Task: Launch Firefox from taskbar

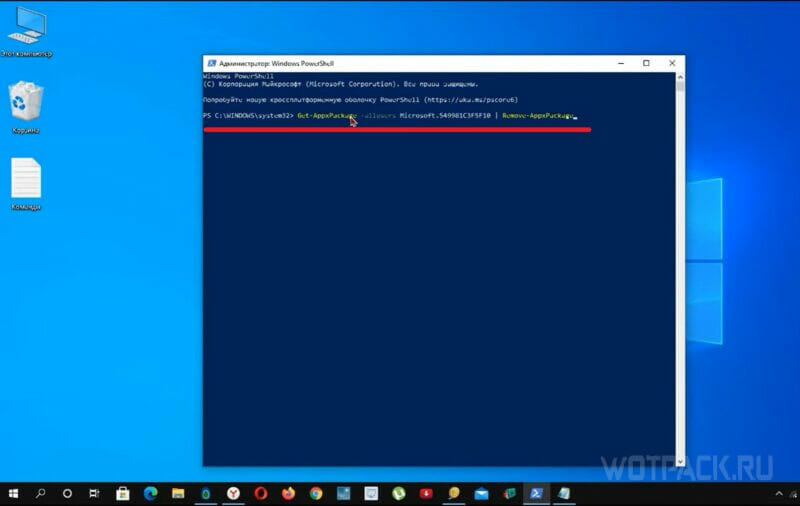Action: click(x=289, y=493)
